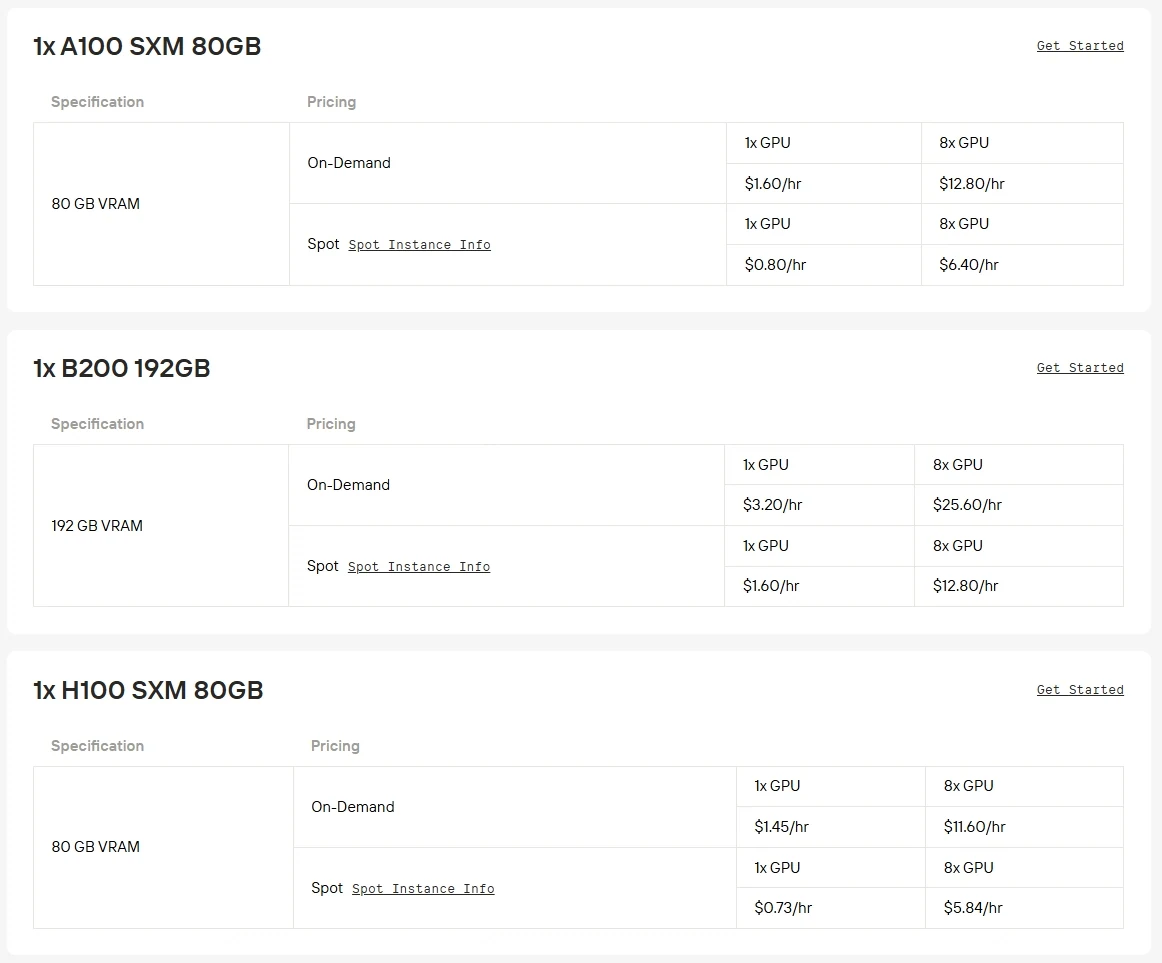The height and width of the screenshot is (963, 1162).
Task: Click Specification header in A100 section
Action: [98, 102]
